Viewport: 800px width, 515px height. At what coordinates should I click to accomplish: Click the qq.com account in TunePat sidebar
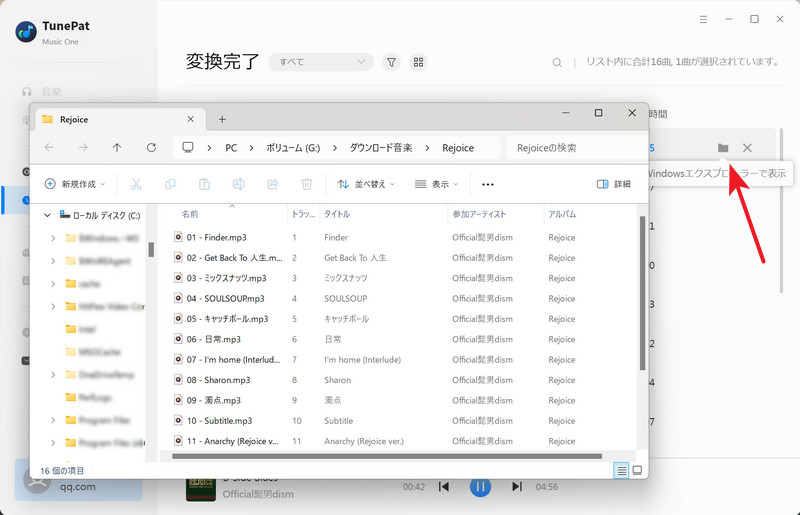click(78, 480)
